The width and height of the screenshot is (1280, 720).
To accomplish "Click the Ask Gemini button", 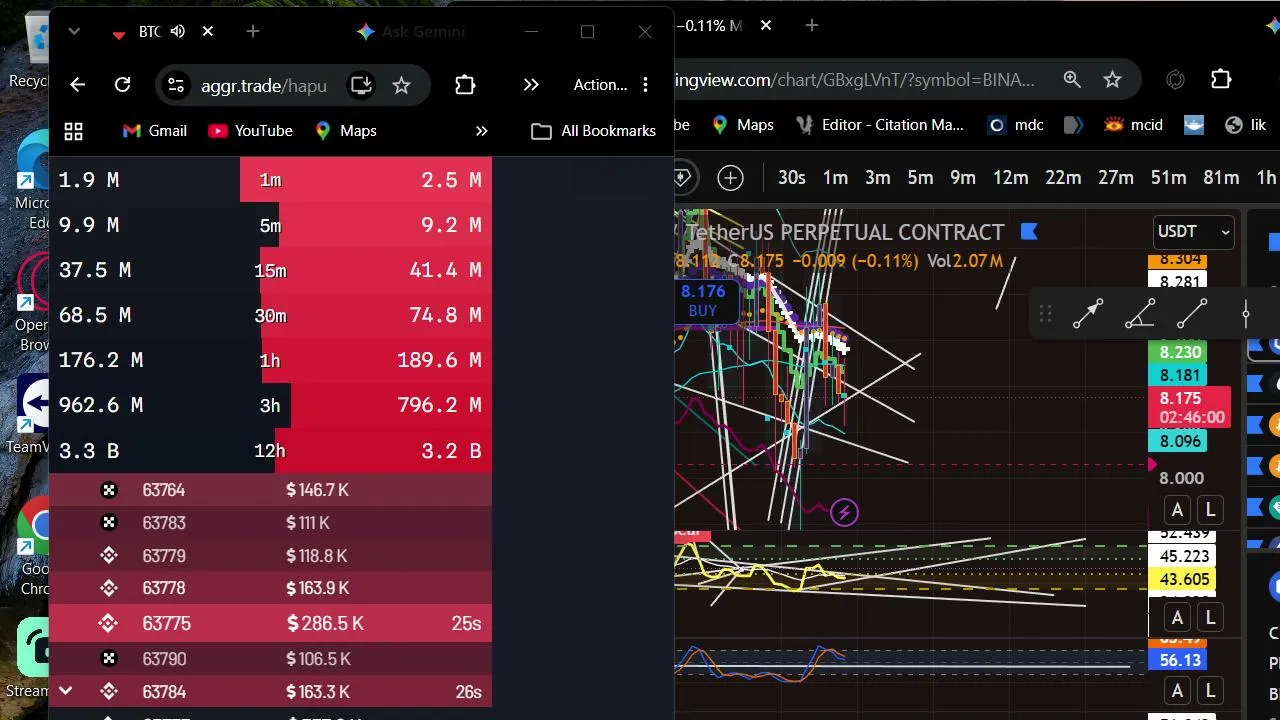I will point(411,32).
